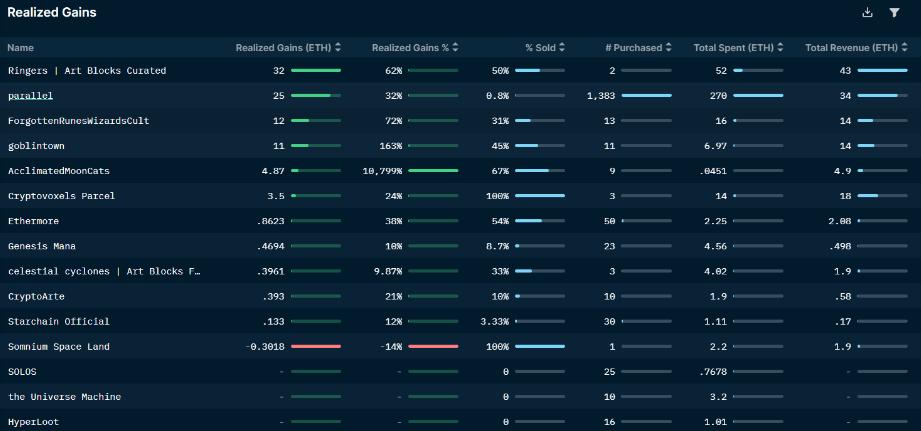The width and height of the screenshot is (921, 431).
Task: Select Ringers | Art Blocks Curated row
Action: pyautogui.click(x=86, y=71)
